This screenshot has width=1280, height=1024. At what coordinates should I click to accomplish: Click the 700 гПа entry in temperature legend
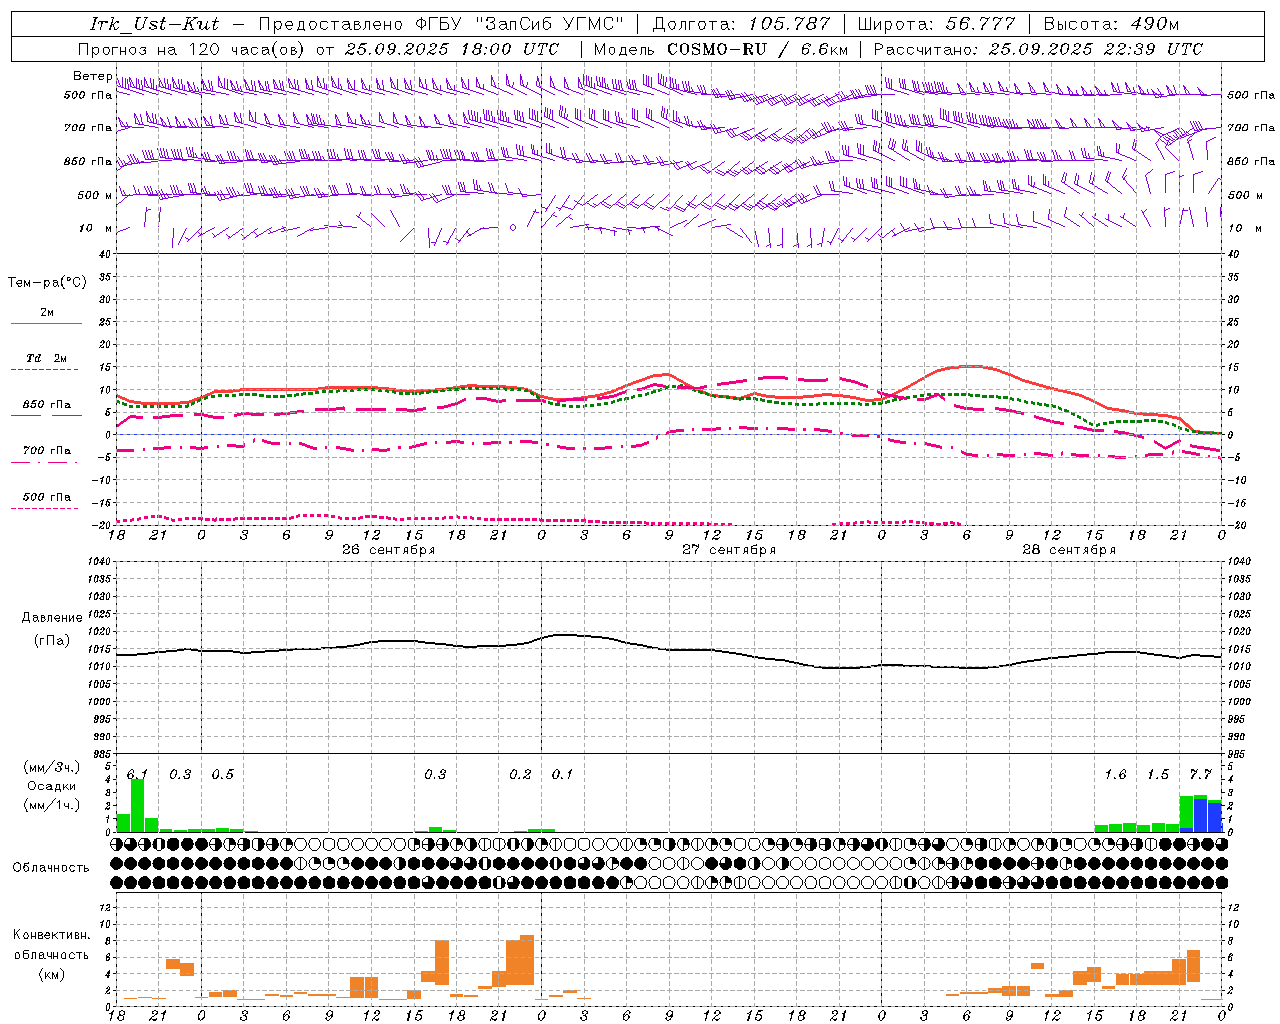point(47,451)
